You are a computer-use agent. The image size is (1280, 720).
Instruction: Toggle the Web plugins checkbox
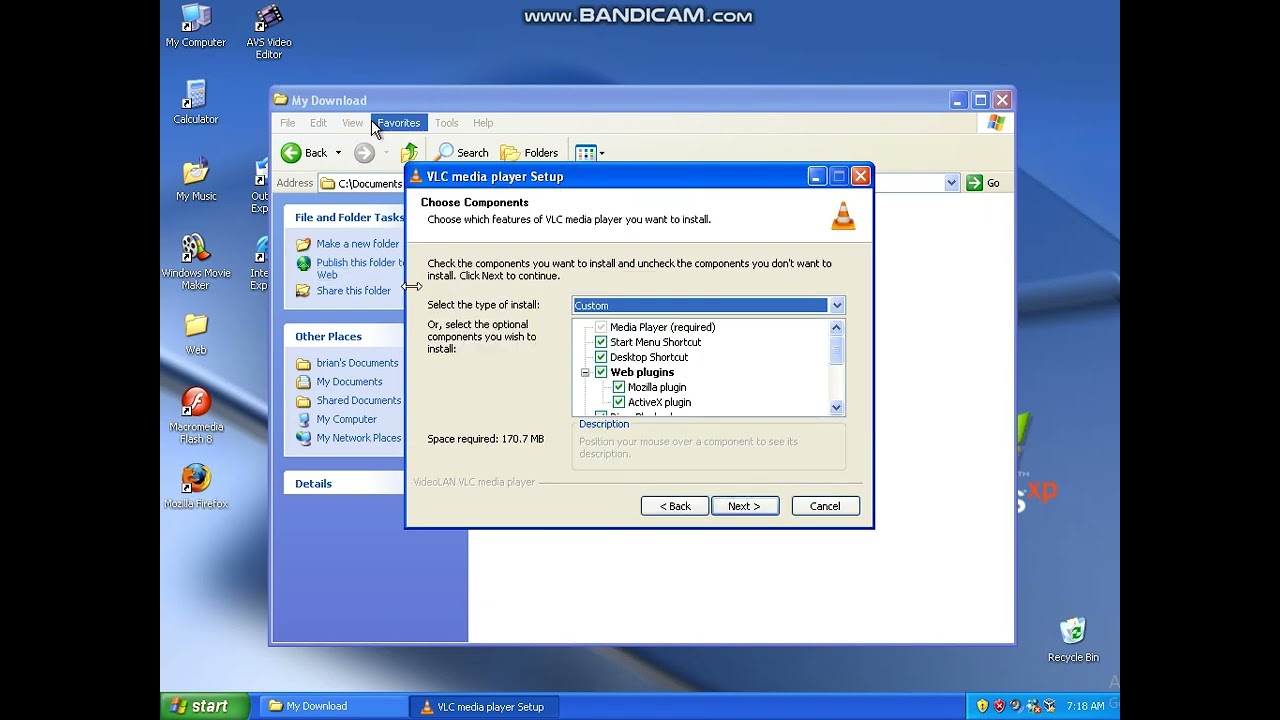(601, 372)
